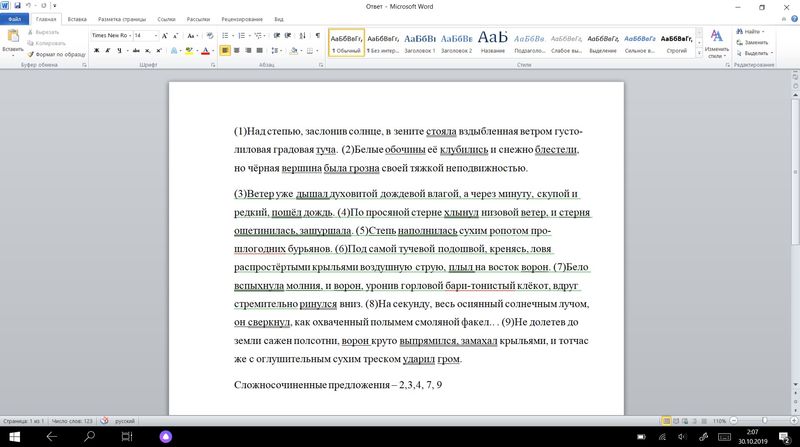Screen dimensions: 800x447
Task: Center-align the paragraph text
Action: click(239, 50)
